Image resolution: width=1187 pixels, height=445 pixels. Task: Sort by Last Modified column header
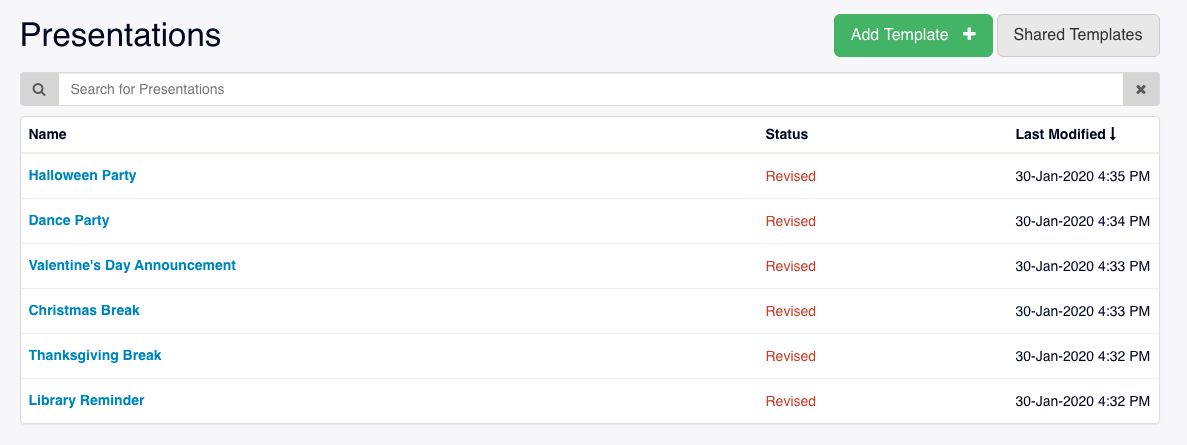coord(1060,134)
